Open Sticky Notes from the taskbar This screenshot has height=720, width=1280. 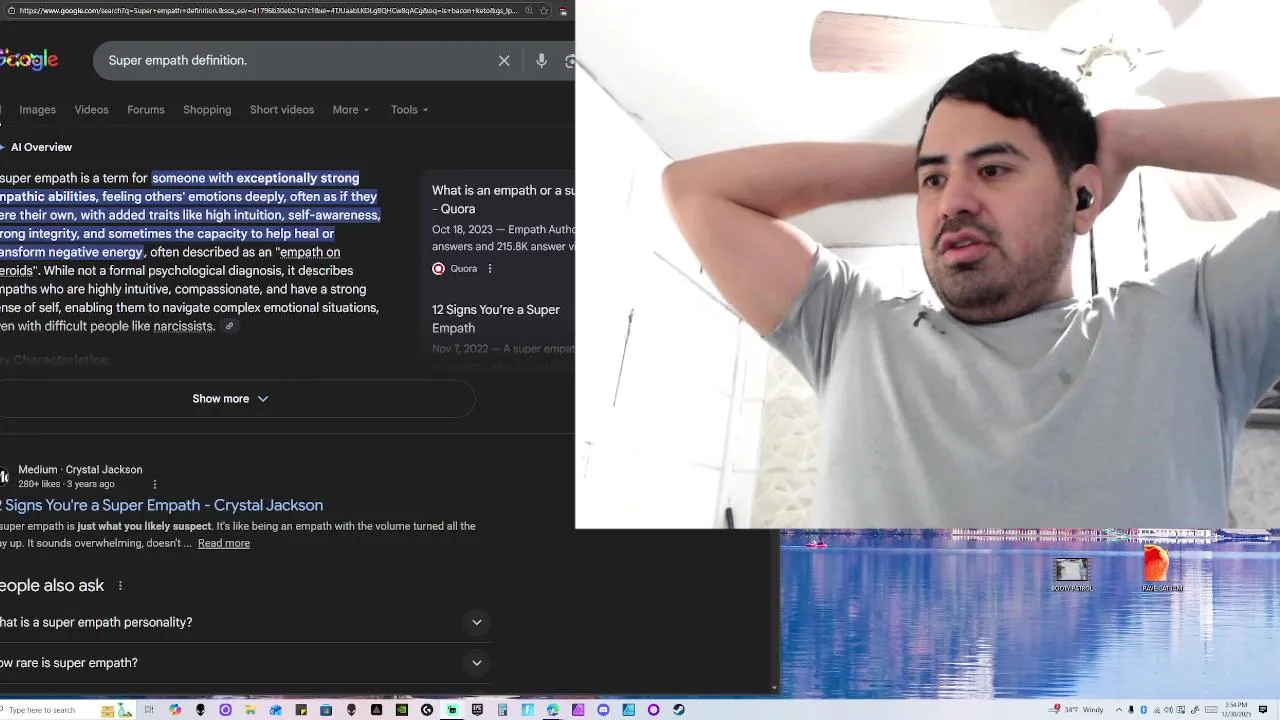pos(301,710)
